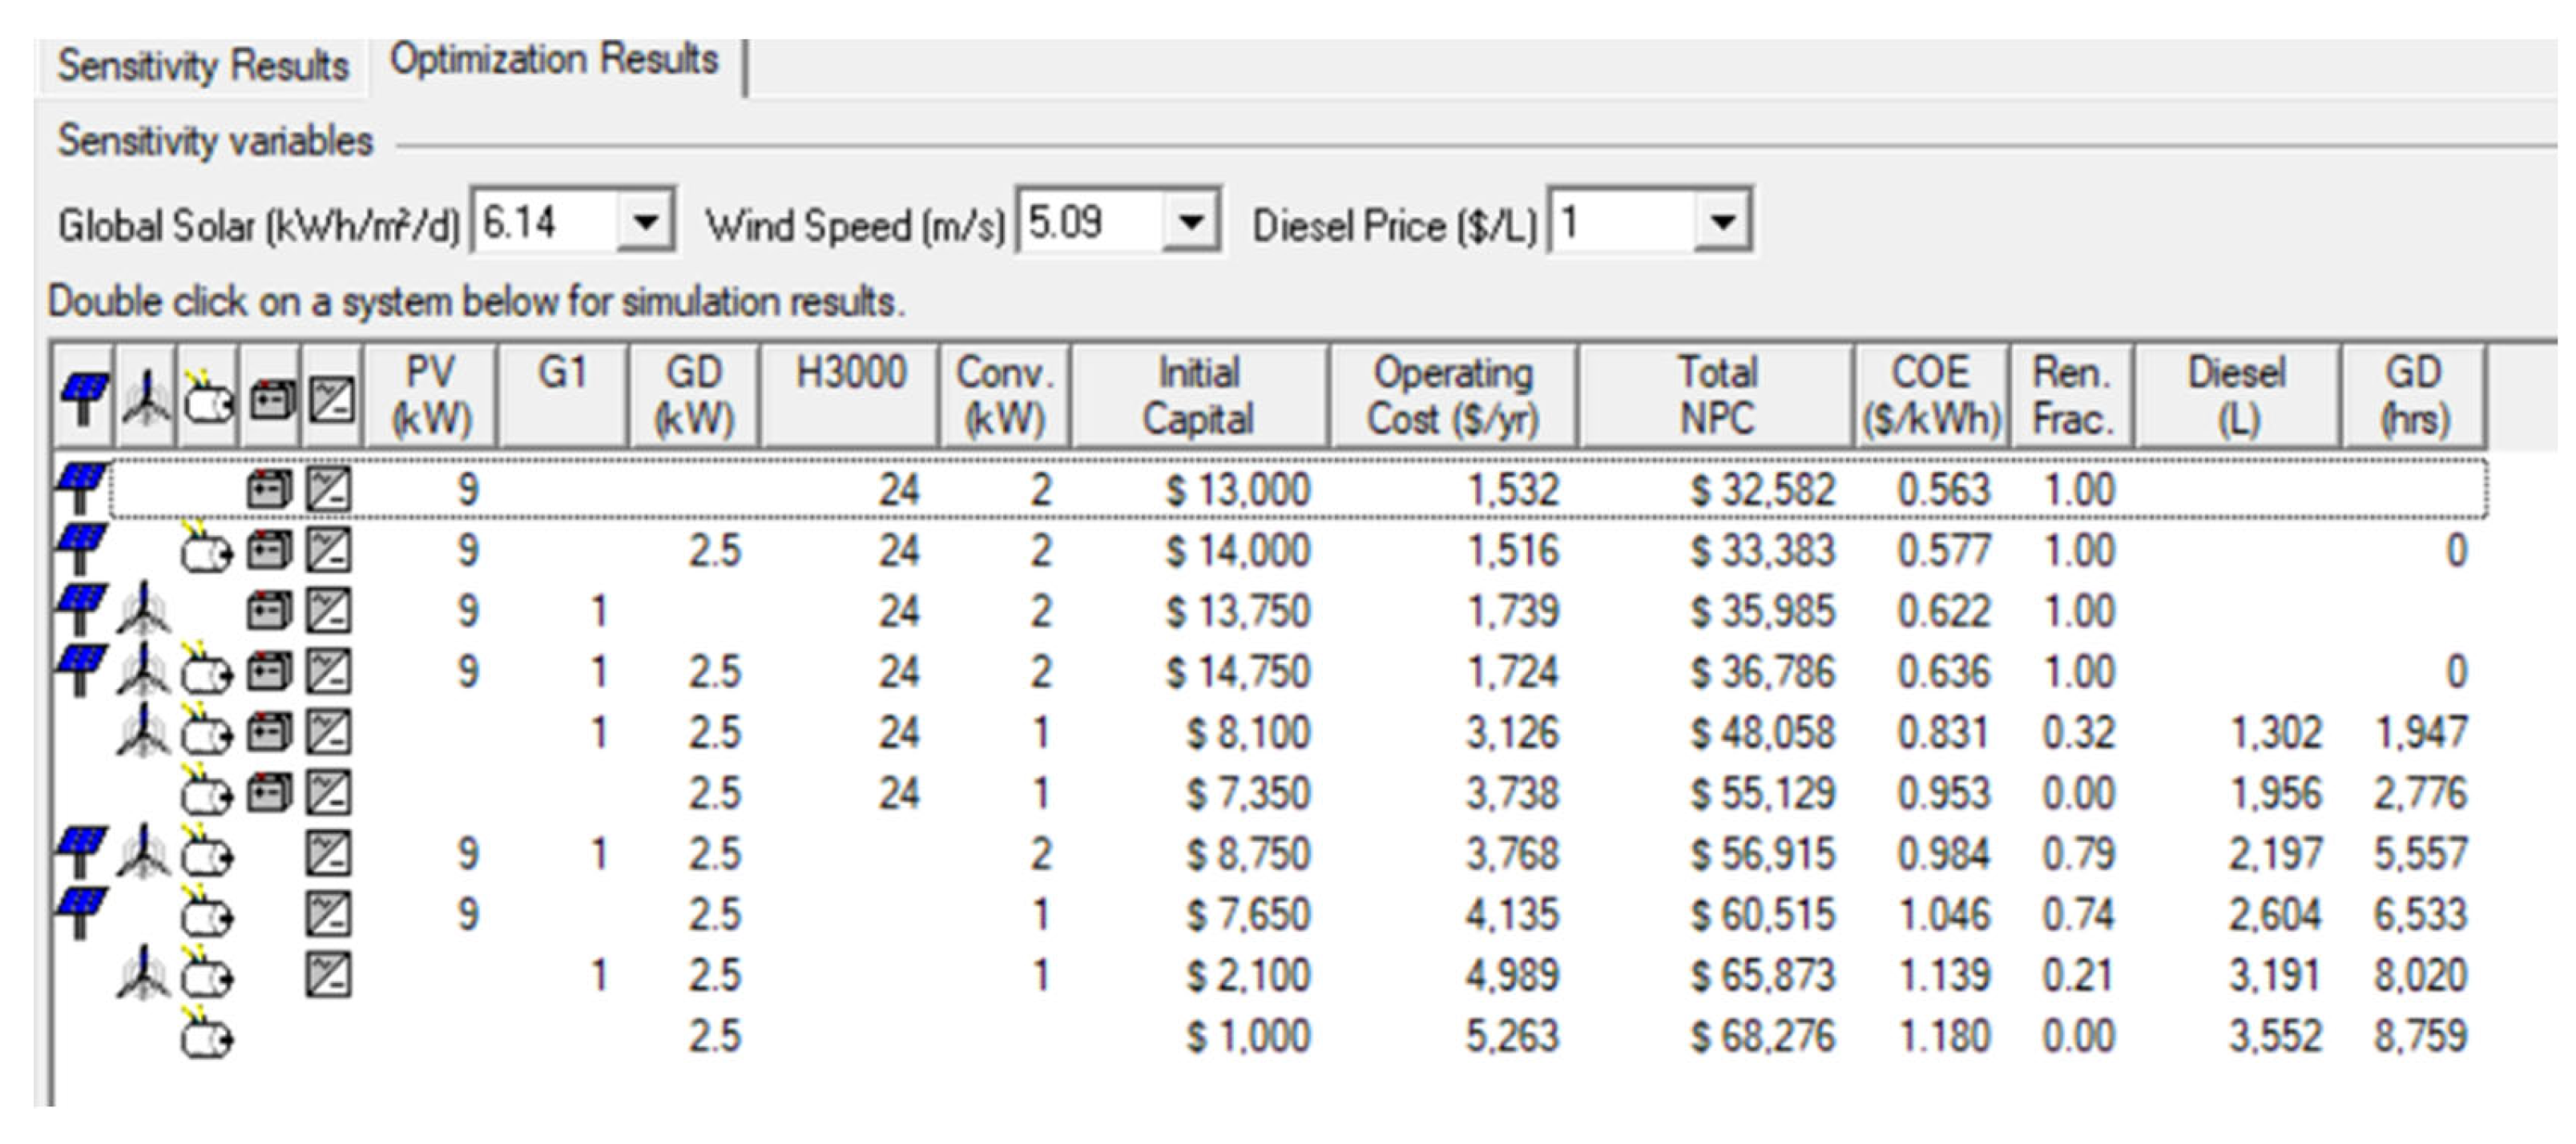Sort by COE ($/kWh) column header
The width and height of the screenshot is (2576, 1144).
1932,396
